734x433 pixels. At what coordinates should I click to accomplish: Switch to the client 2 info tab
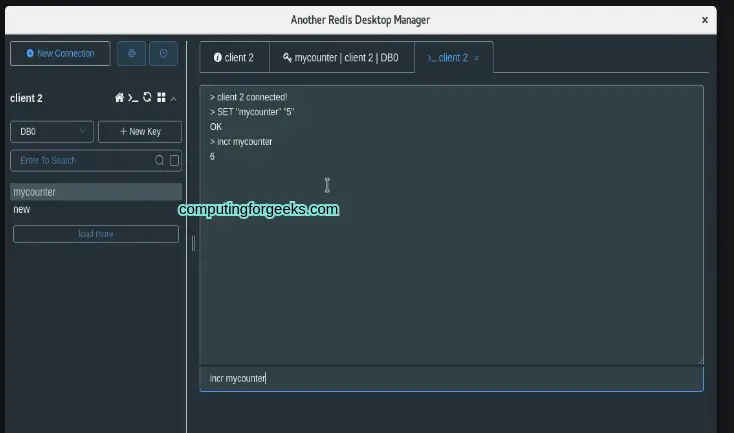click(x=234, y=58)
